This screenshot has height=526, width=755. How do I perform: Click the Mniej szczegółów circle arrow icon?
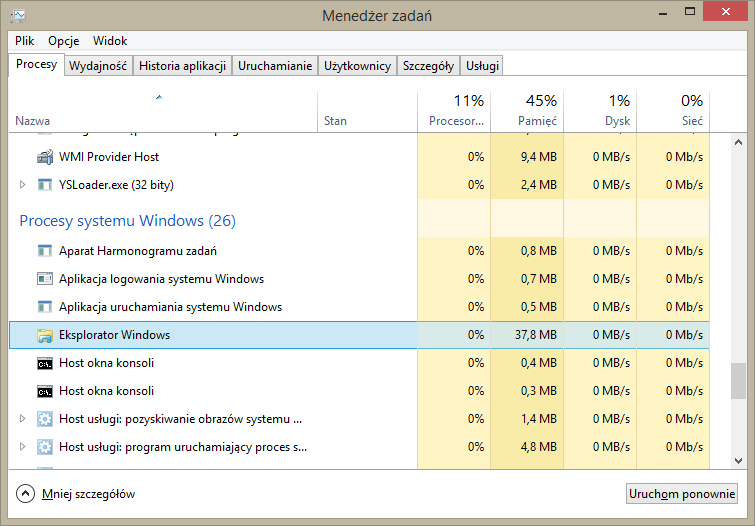click(25, 494)
